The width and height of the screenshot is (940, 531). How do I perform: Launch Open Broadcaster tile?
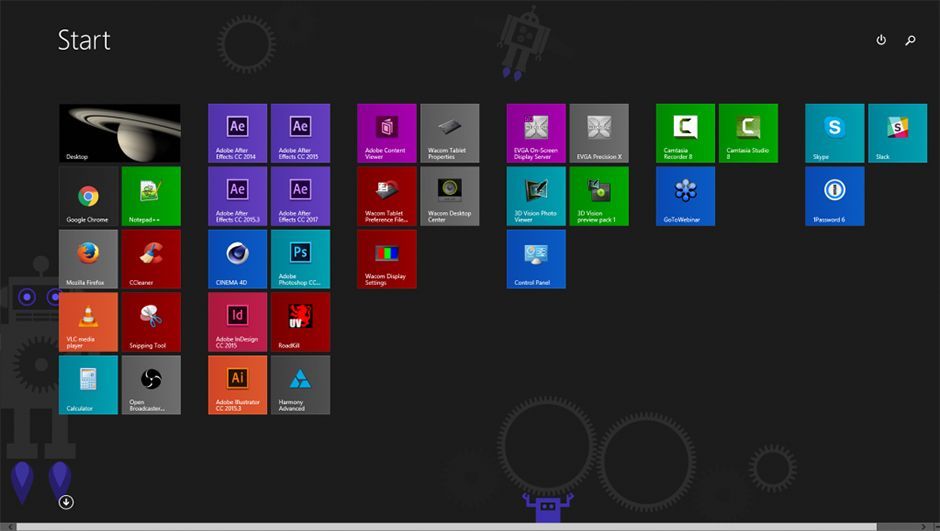(x=151, y=385)
